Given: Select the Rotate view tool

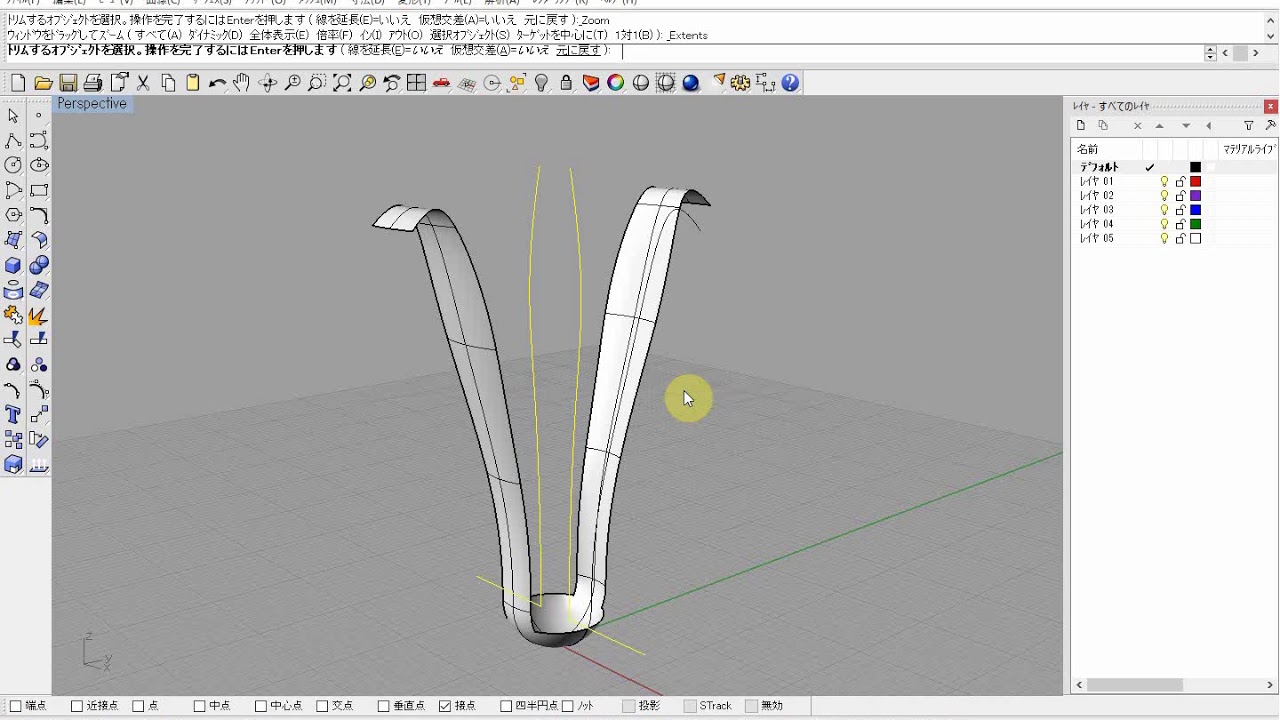Looking at the screenshot, I should point(267,83).
